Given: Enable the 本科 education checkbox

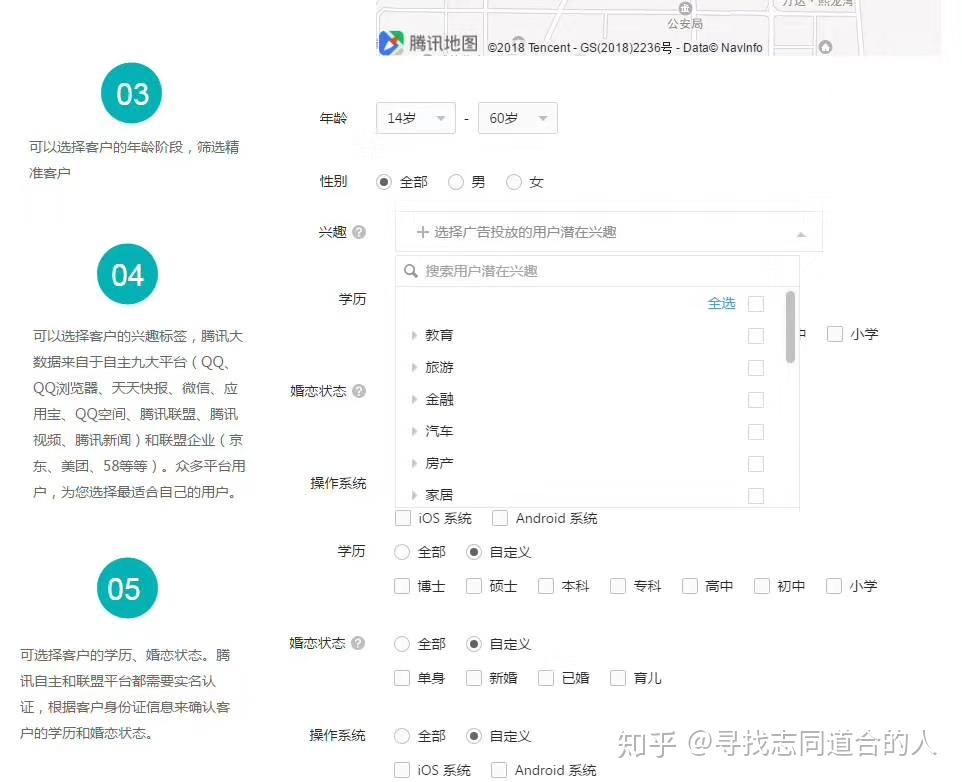Looking at the screenshot, I should [545, 586].
